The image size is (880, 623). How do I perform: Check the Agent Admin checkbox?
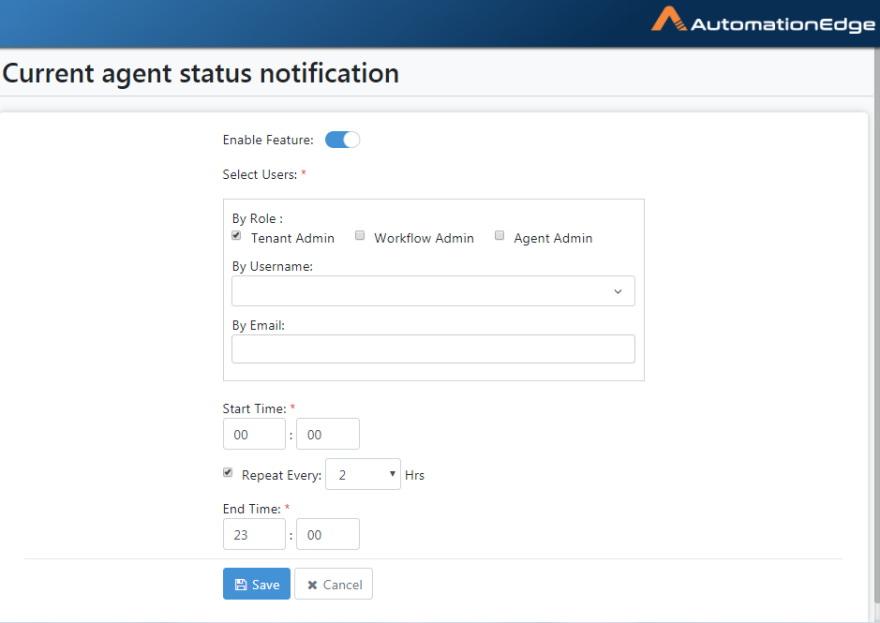coord(499,235)
